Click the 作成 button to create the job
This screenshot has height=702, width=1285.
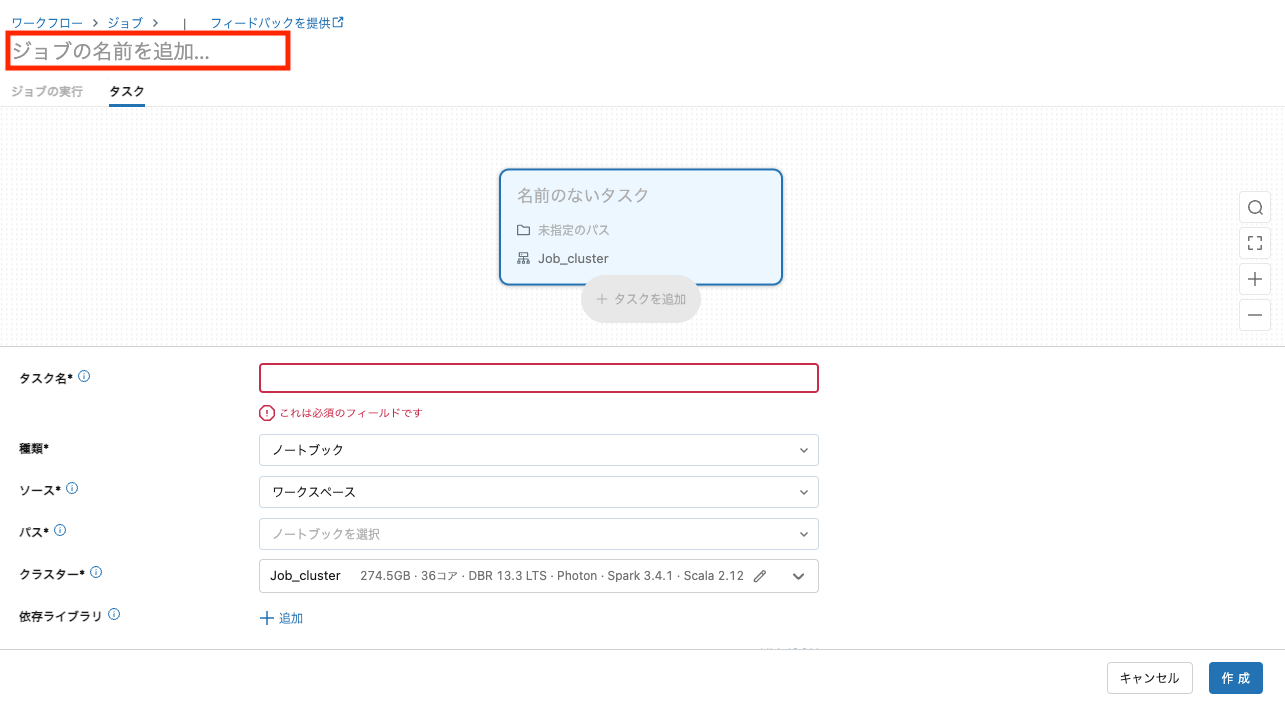tap(1236, 677)
